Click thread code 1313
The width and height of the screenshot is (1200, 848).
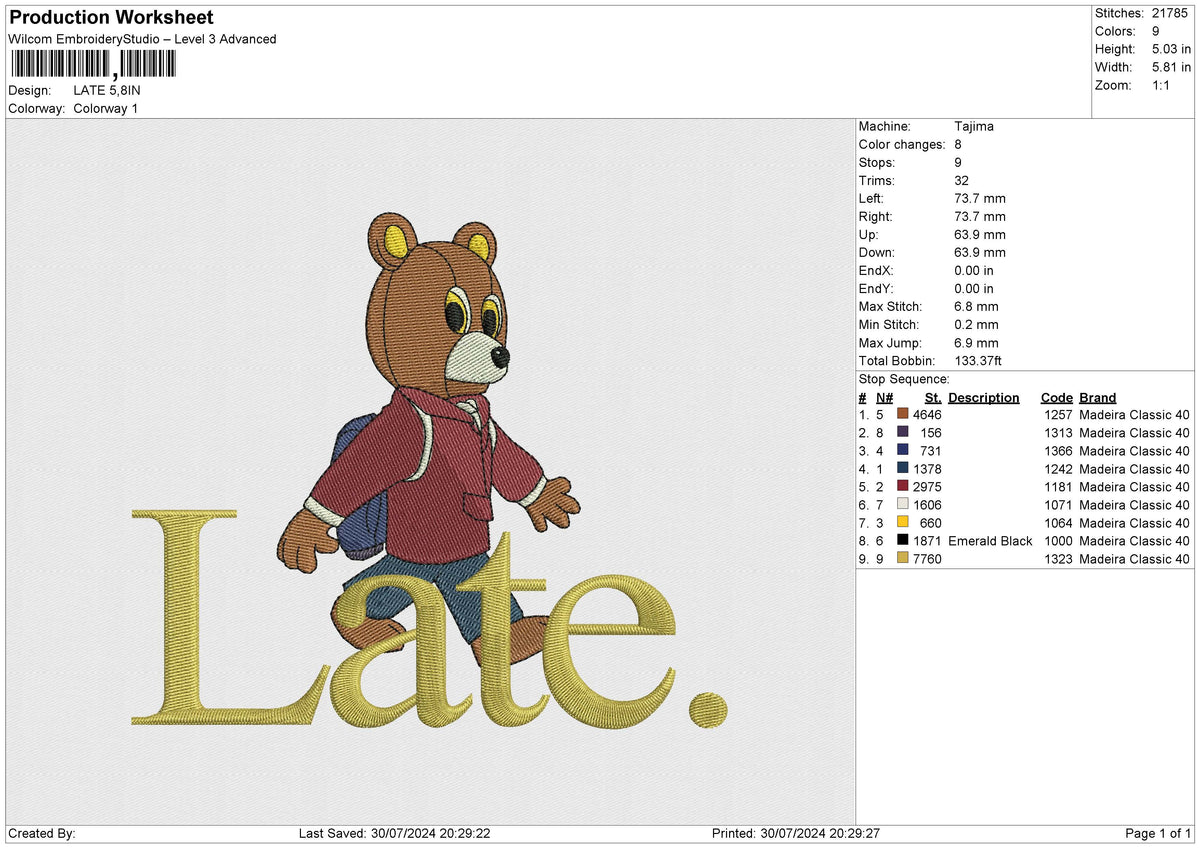(x=1058, y=433)
